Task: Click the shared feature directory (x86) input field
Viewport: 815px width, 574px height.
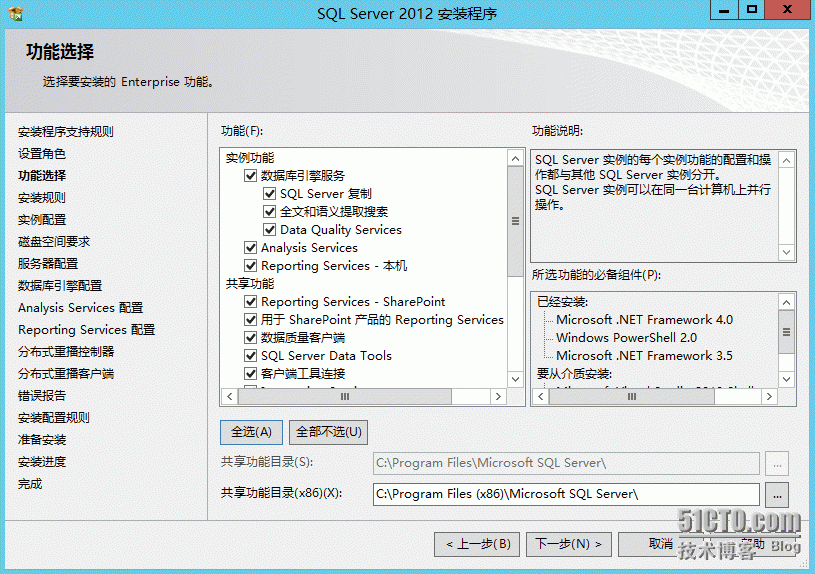Action: (x=566, y=494)
